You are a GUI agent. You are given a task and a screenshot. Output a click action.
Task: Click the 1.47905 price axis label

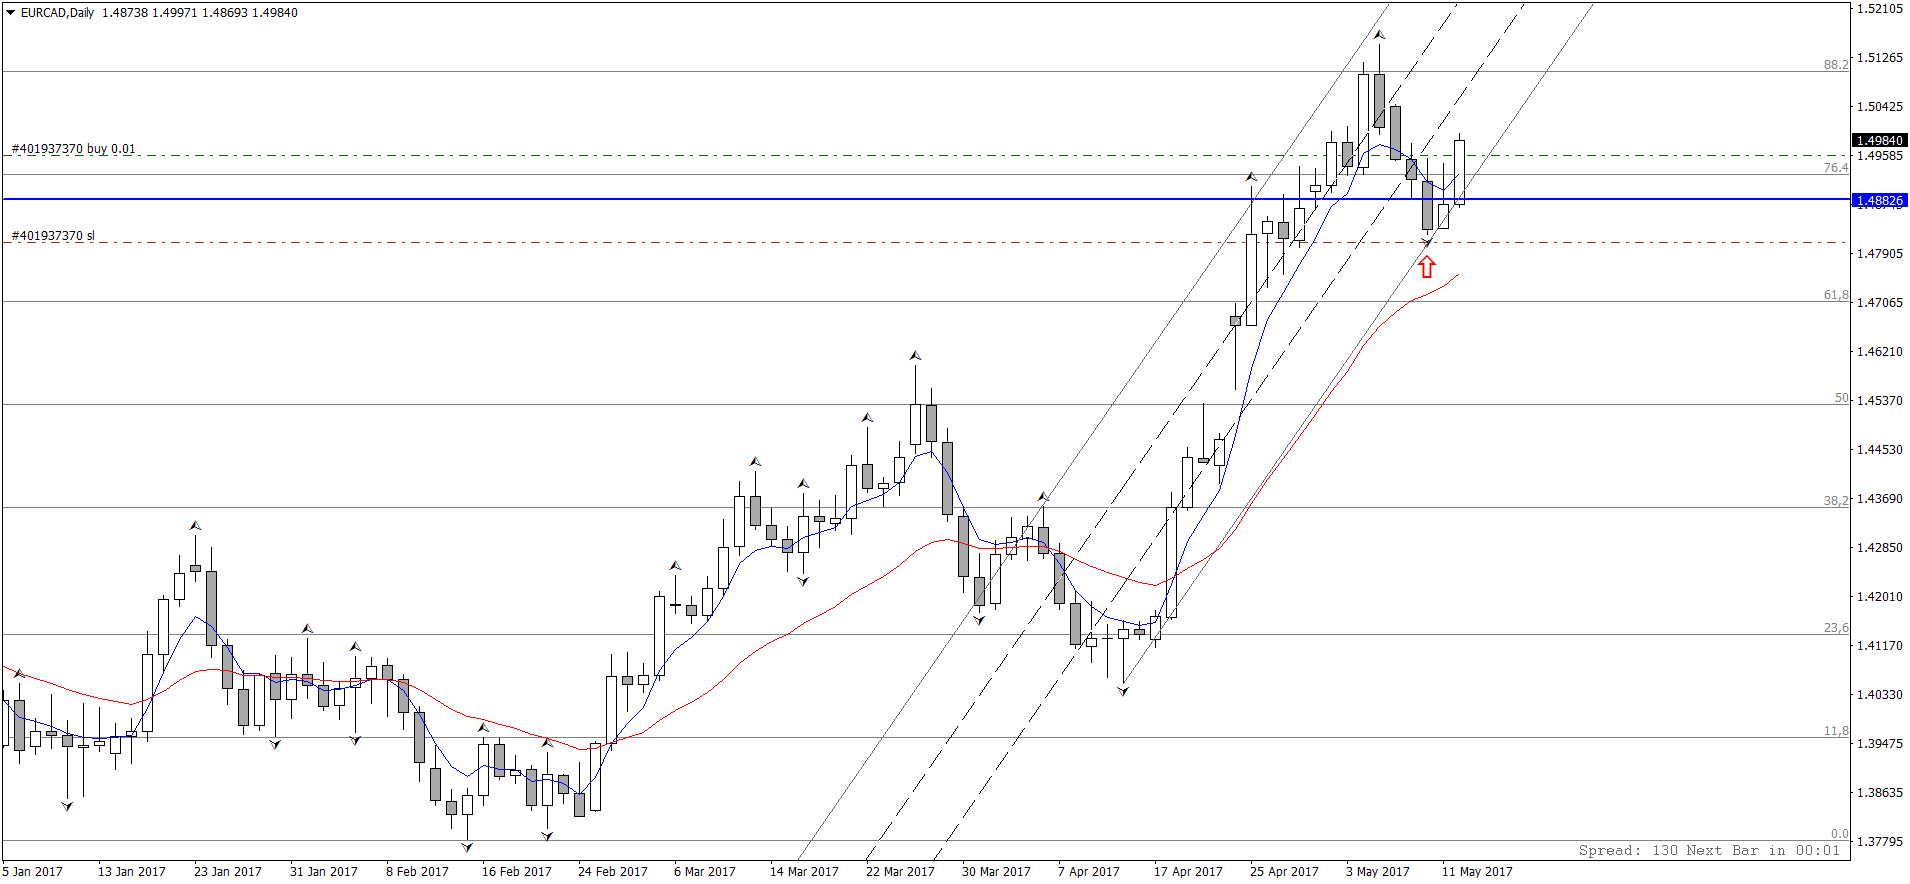(x=1880, y=254)
